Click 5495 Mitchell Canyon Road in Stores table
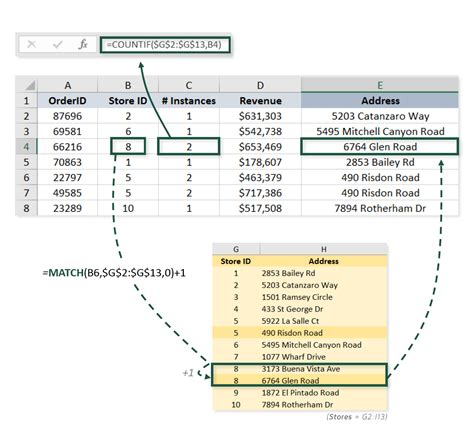This screenshot has height=439, width=474. coord(311,345)
